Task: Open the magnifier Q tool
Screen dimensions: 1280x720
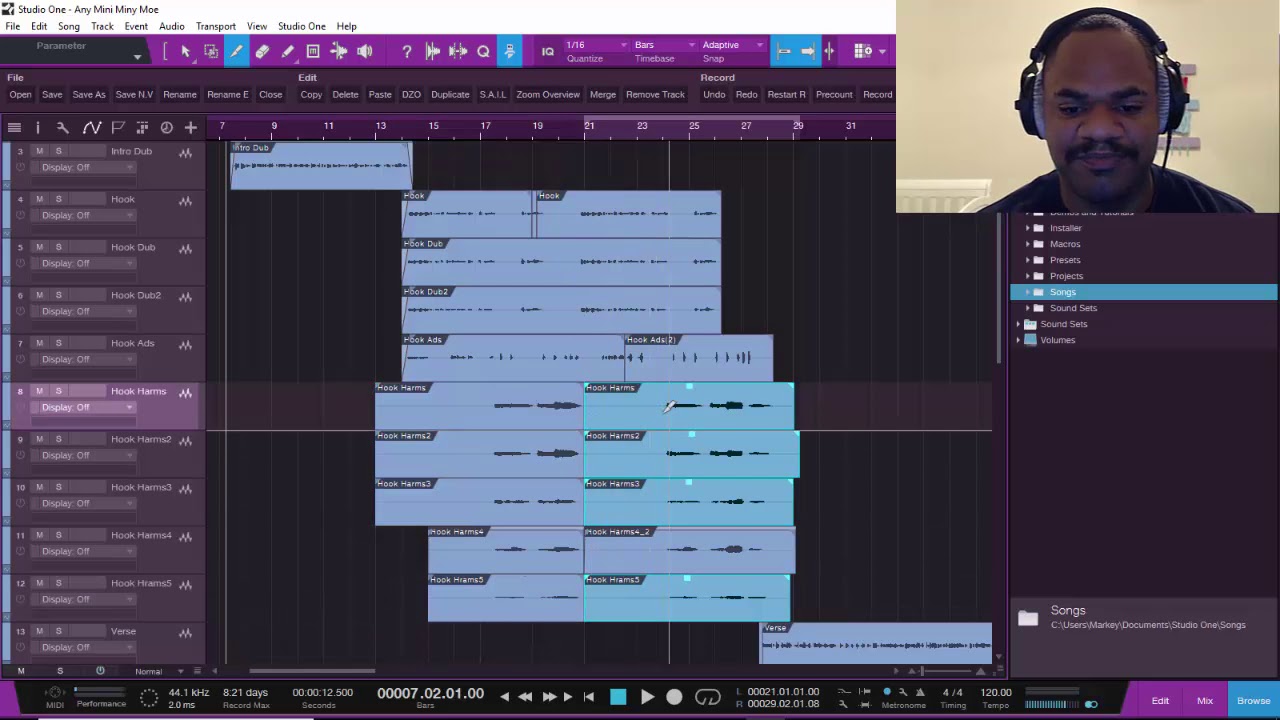Action: click(x=483, y=51)
